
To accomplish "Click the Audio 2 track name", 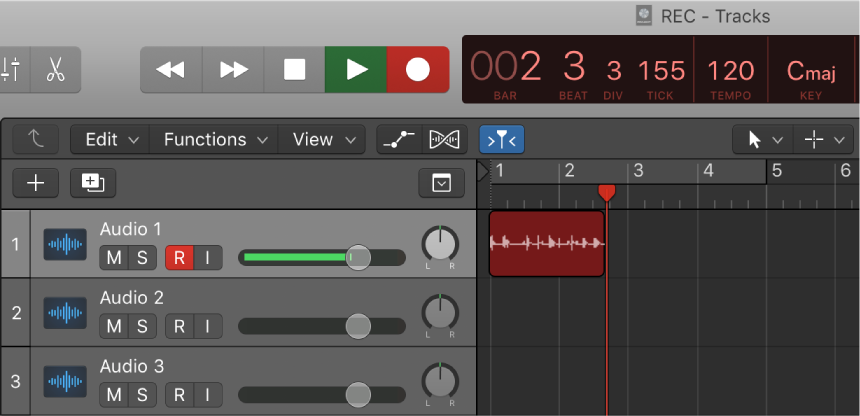I will point(132,297).
